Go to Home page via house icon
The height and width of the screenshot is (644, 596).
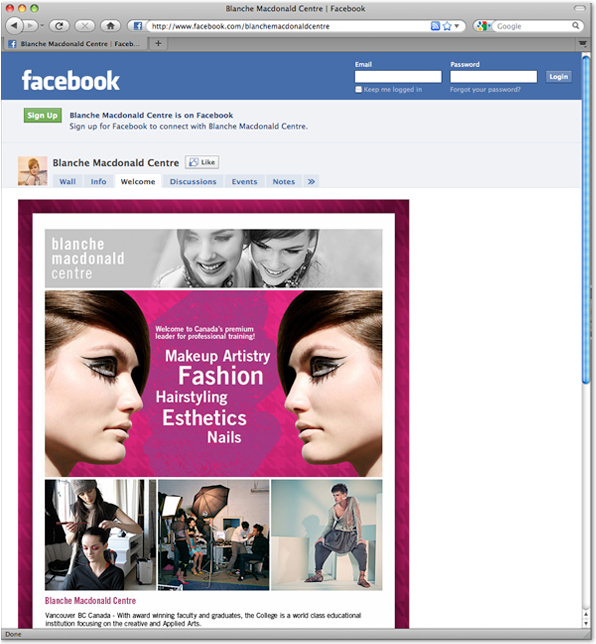coord(110,26)
